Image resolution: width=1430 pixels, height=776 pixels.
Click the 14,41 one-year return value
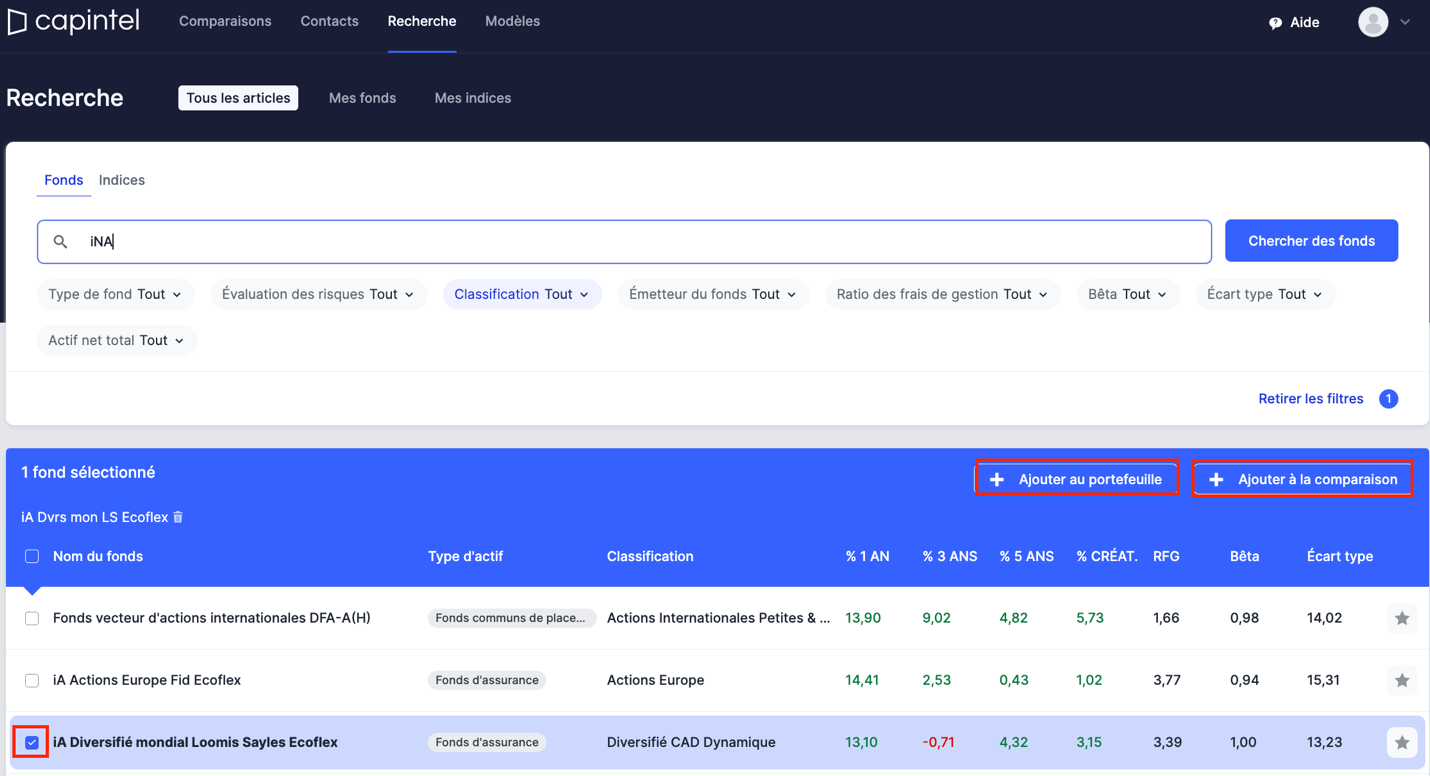point(862,680)
